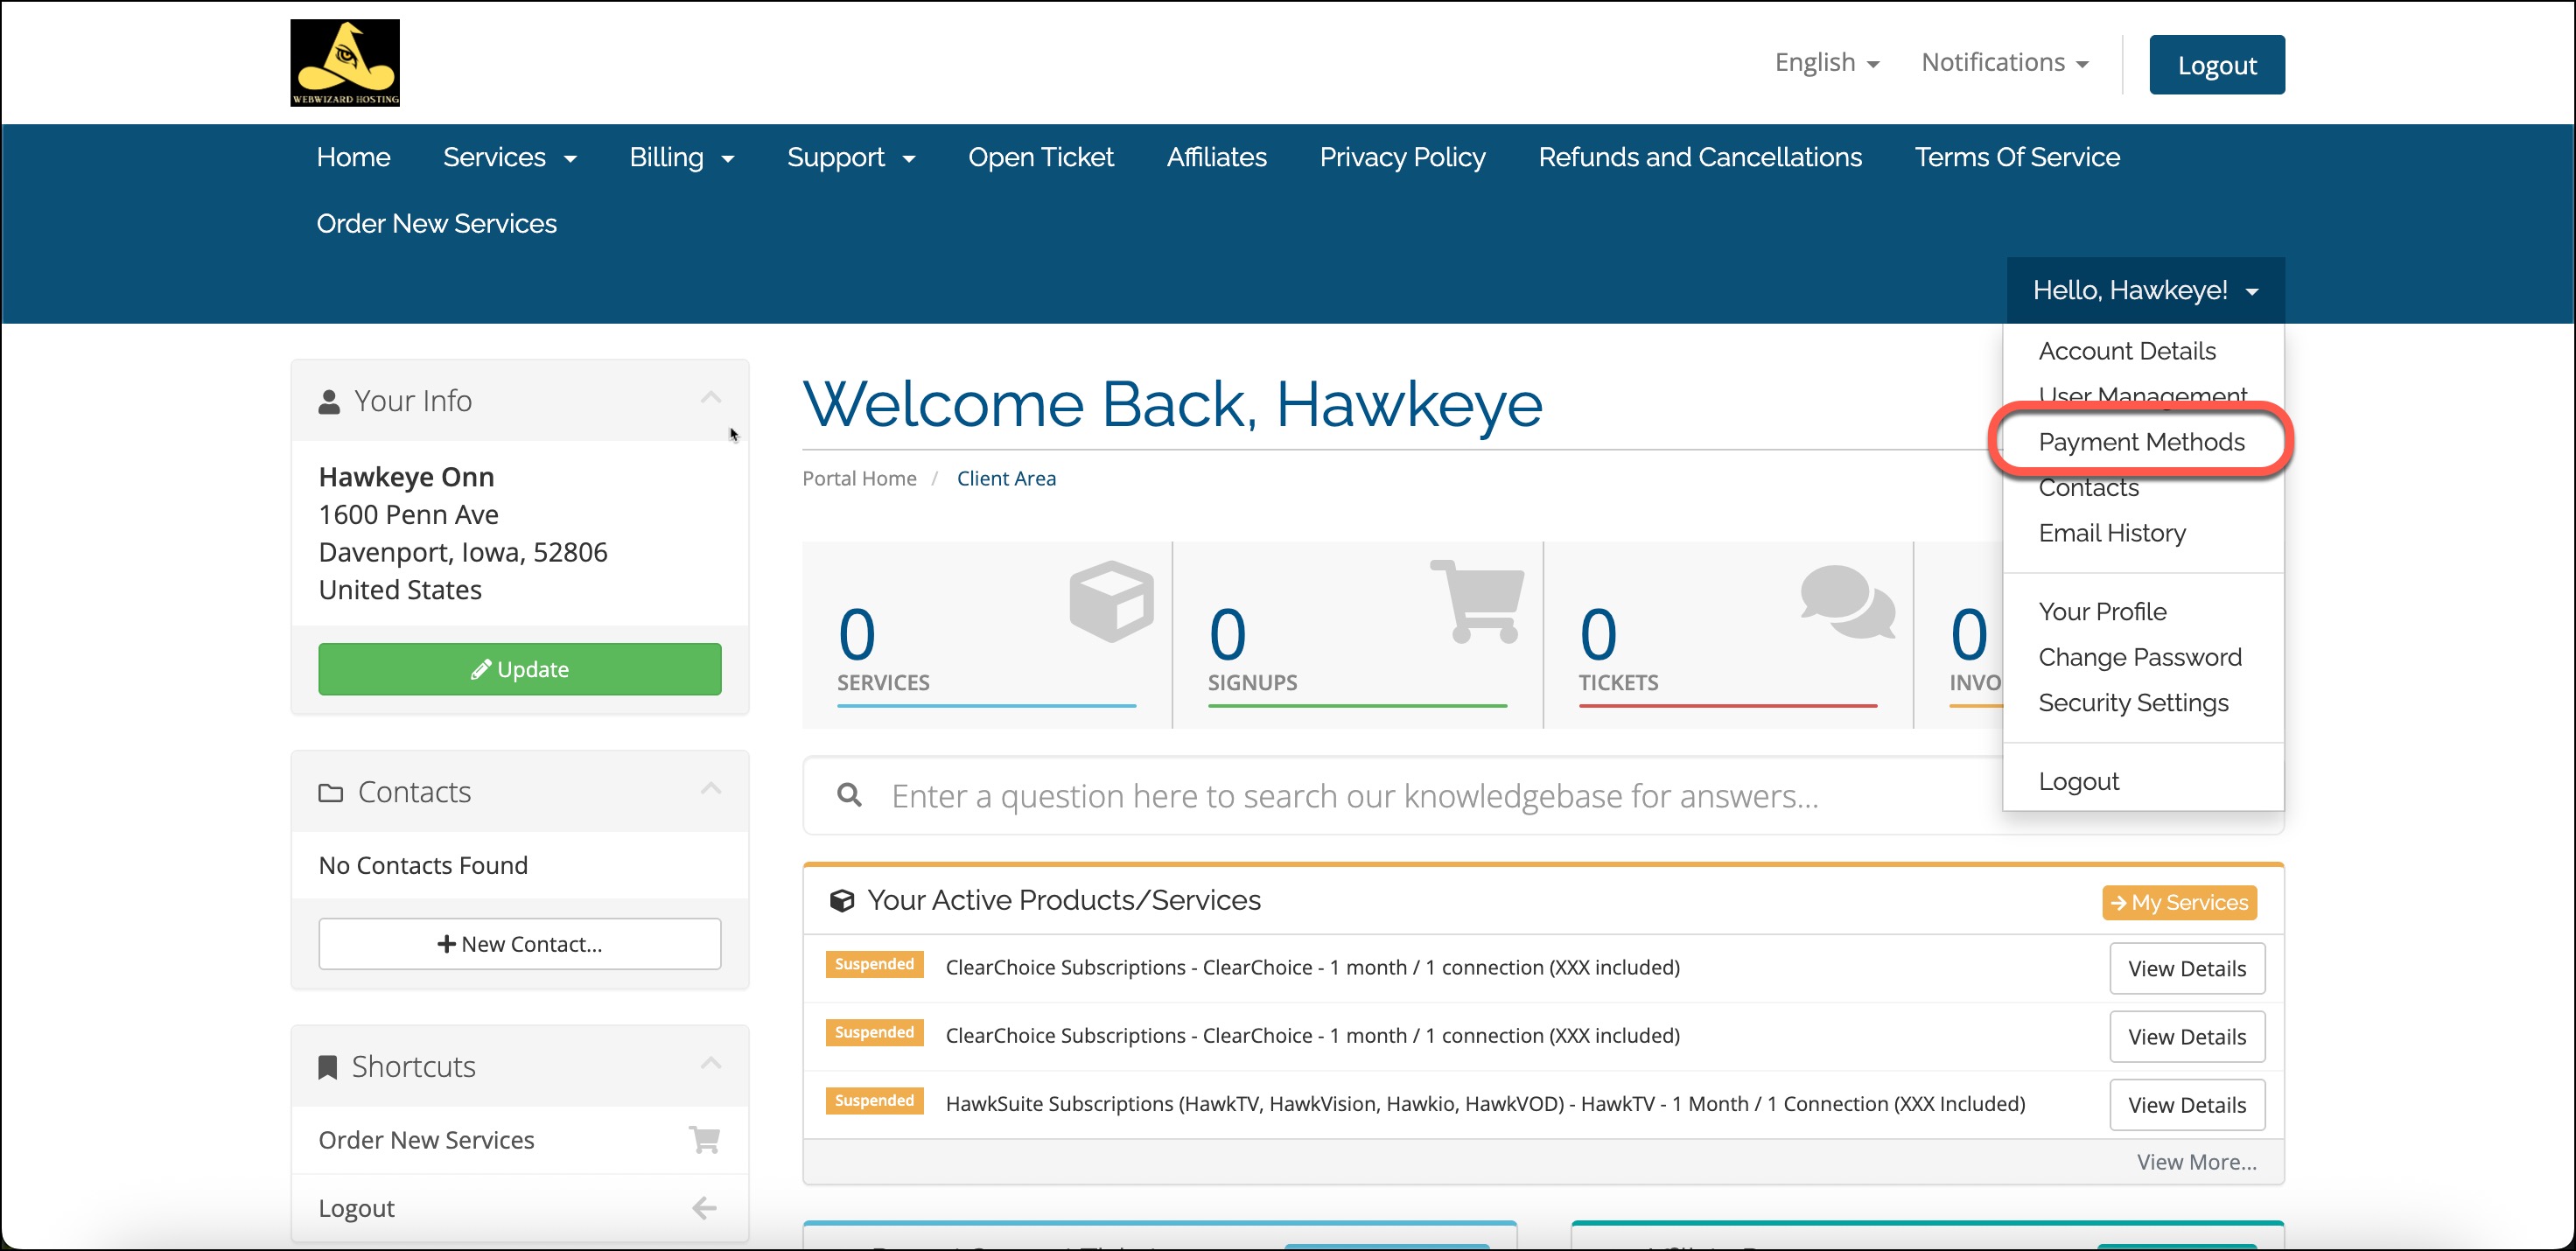Screen dimensions: 2576x1251
Task: Click the WebWizard Hosting logo
Action: (x=345, y=63)
